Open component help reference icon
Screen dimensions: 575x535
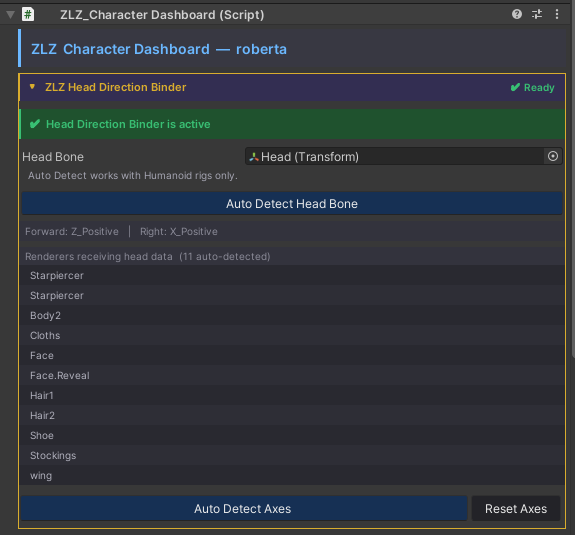[517, 14]
